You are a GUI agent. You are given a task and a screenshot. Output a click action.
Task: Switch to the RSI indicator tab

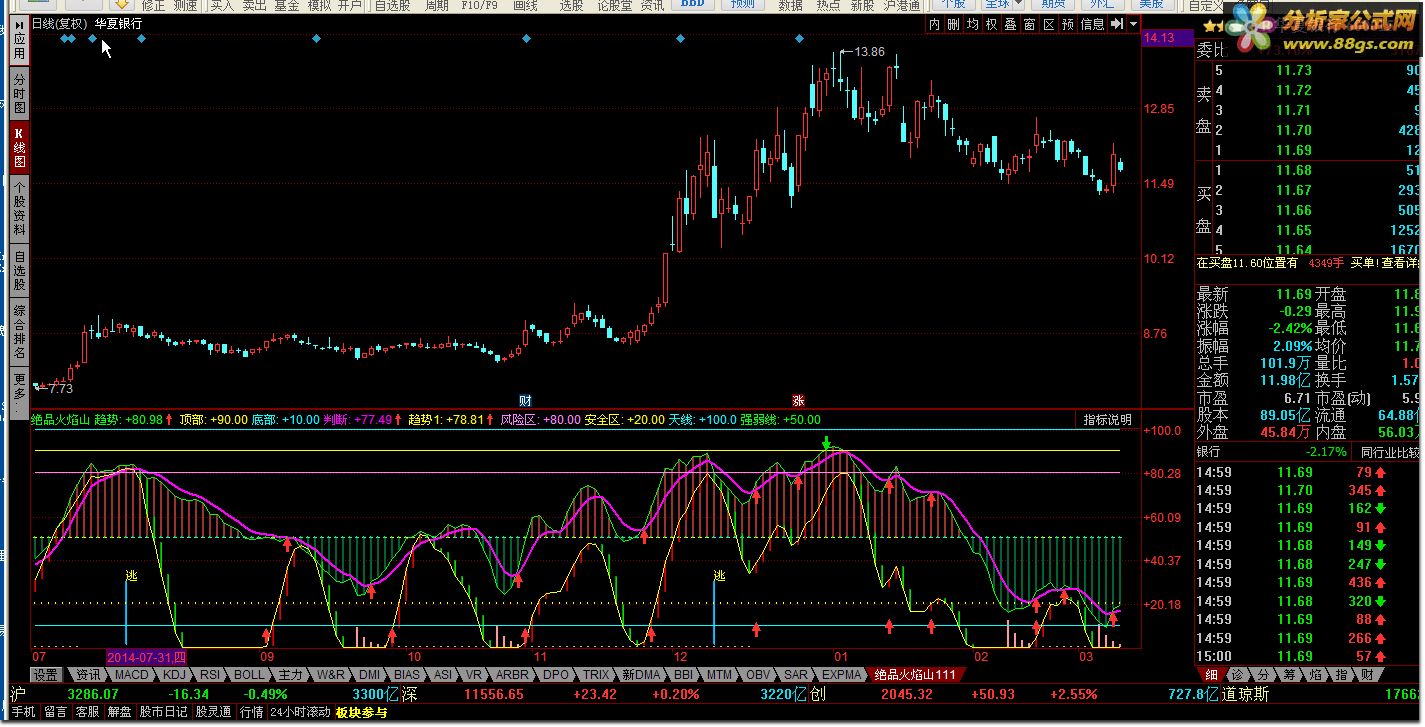210,675
